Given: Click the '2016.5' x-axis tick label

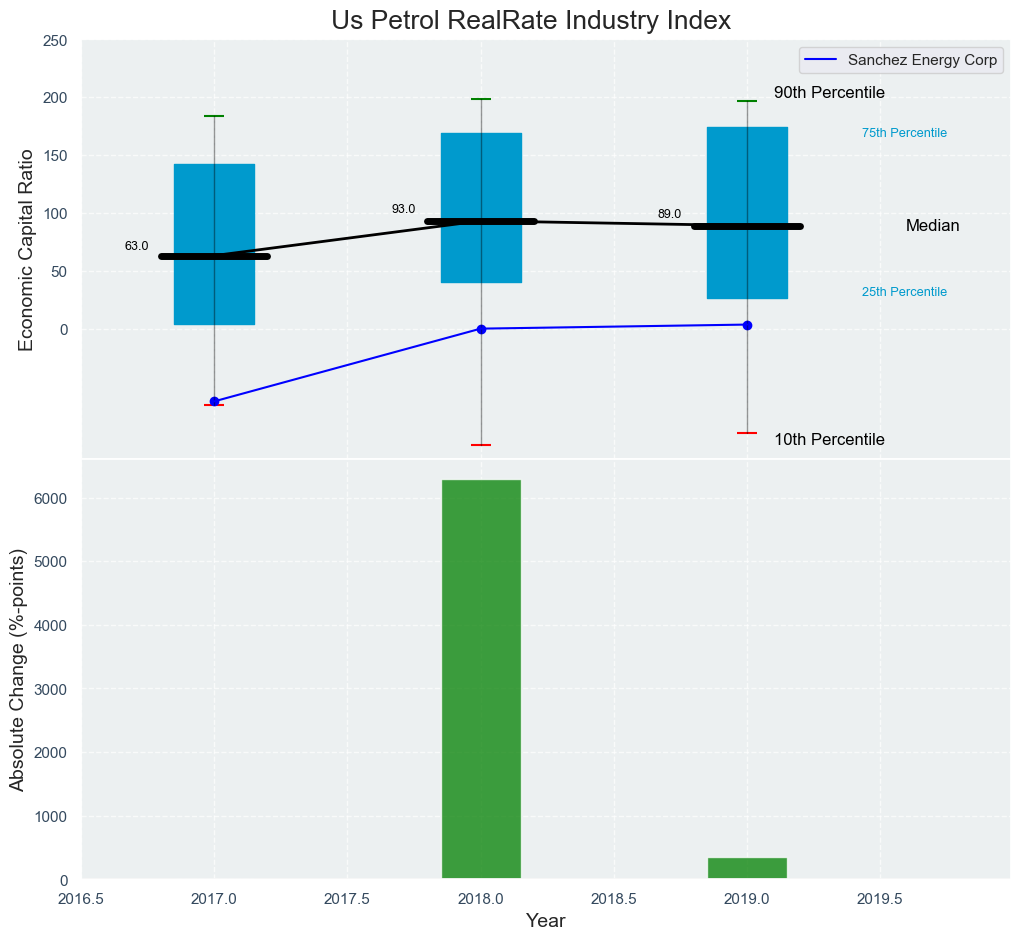Looking at the screenshot, I should (81, 899).
